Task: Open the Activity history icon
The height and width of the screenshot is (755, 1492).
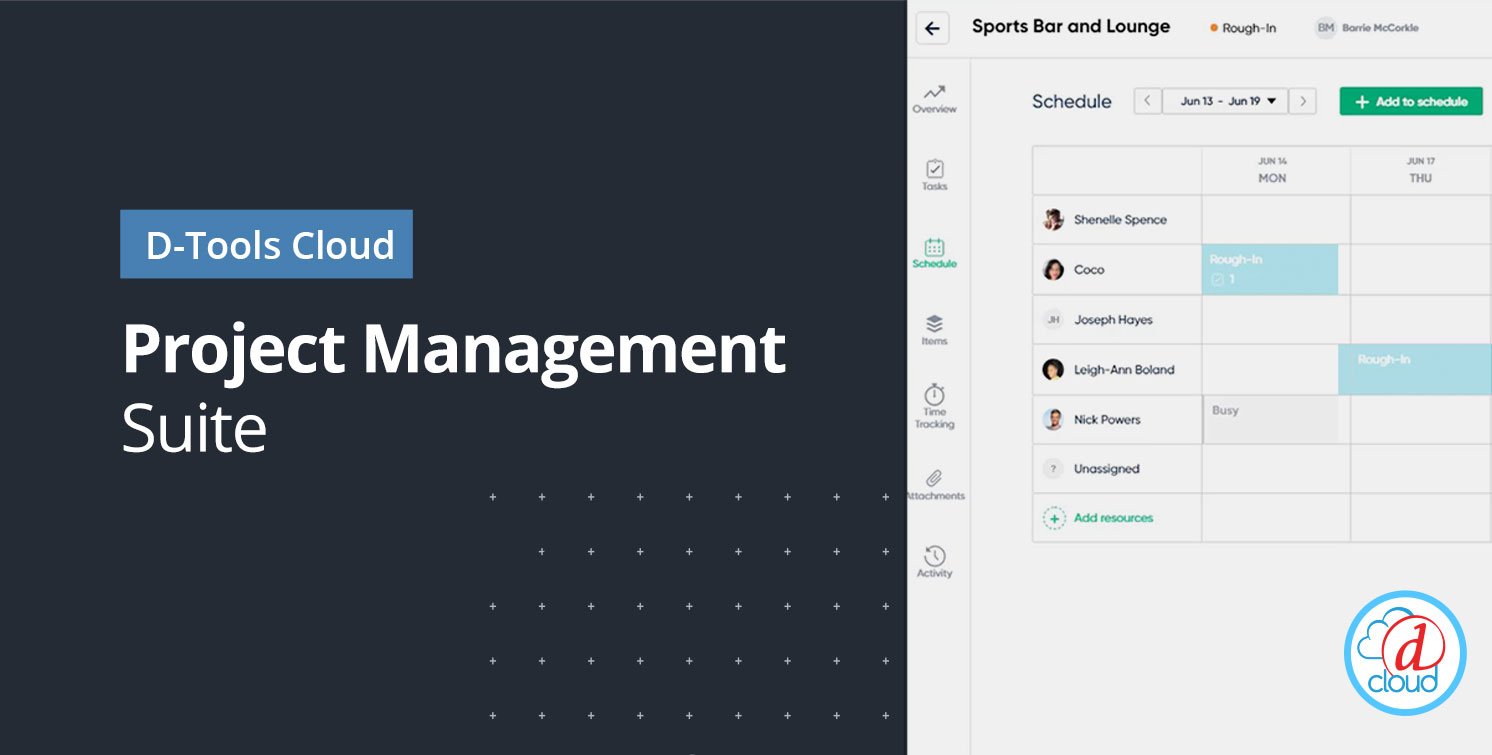Action: tap(934, 556)
